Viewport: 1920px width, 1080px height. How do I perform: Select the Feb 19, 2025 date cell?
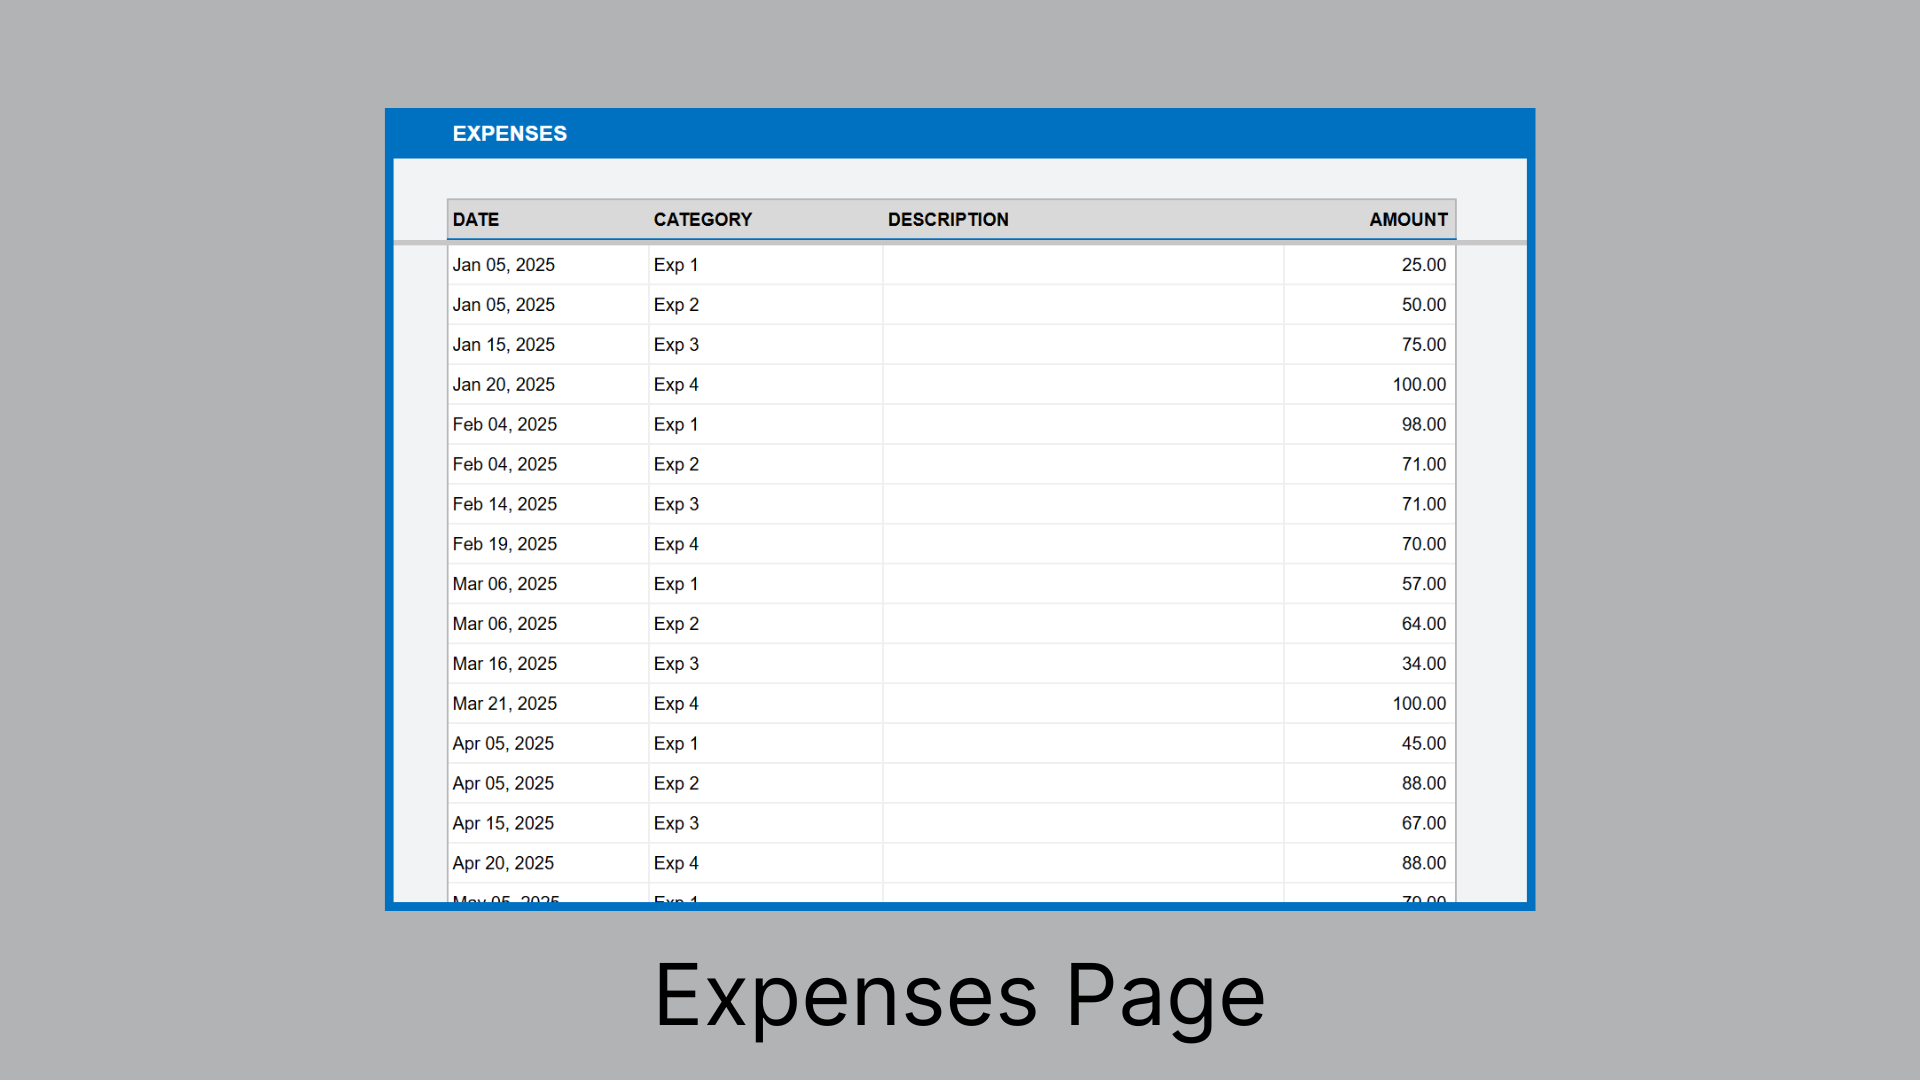tap(504, 545)
